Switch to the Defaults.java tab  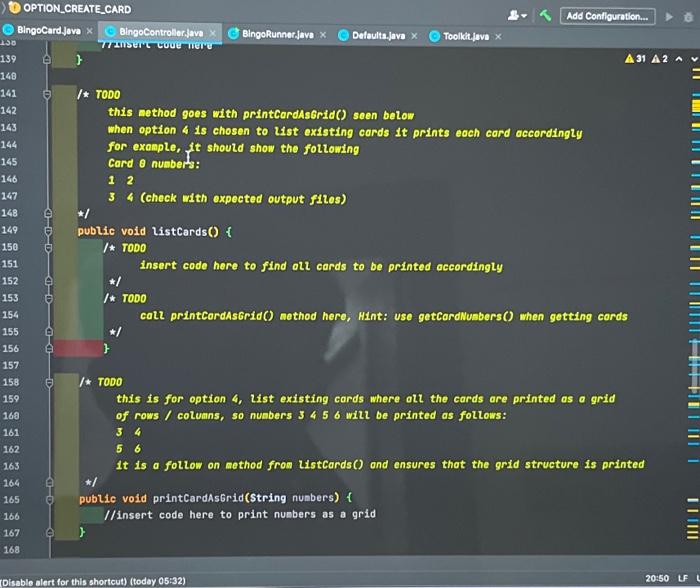(378, 35)
